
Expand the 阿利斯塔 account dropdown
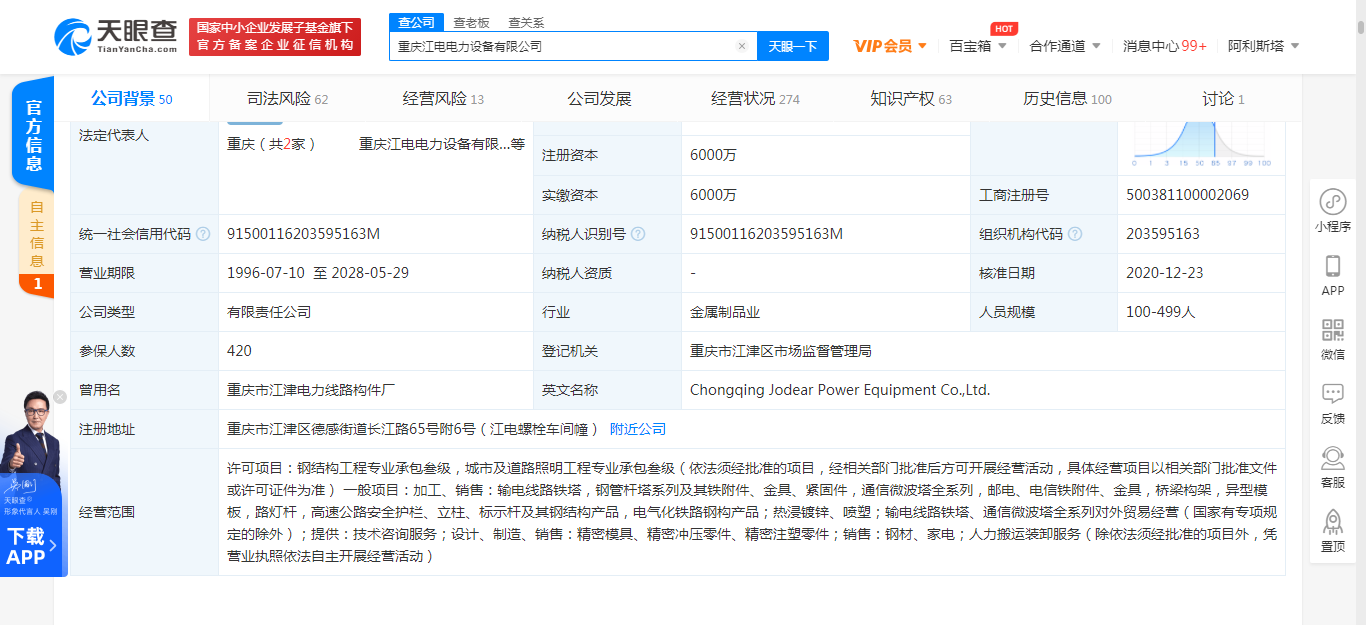click(x=1256, y=45)
